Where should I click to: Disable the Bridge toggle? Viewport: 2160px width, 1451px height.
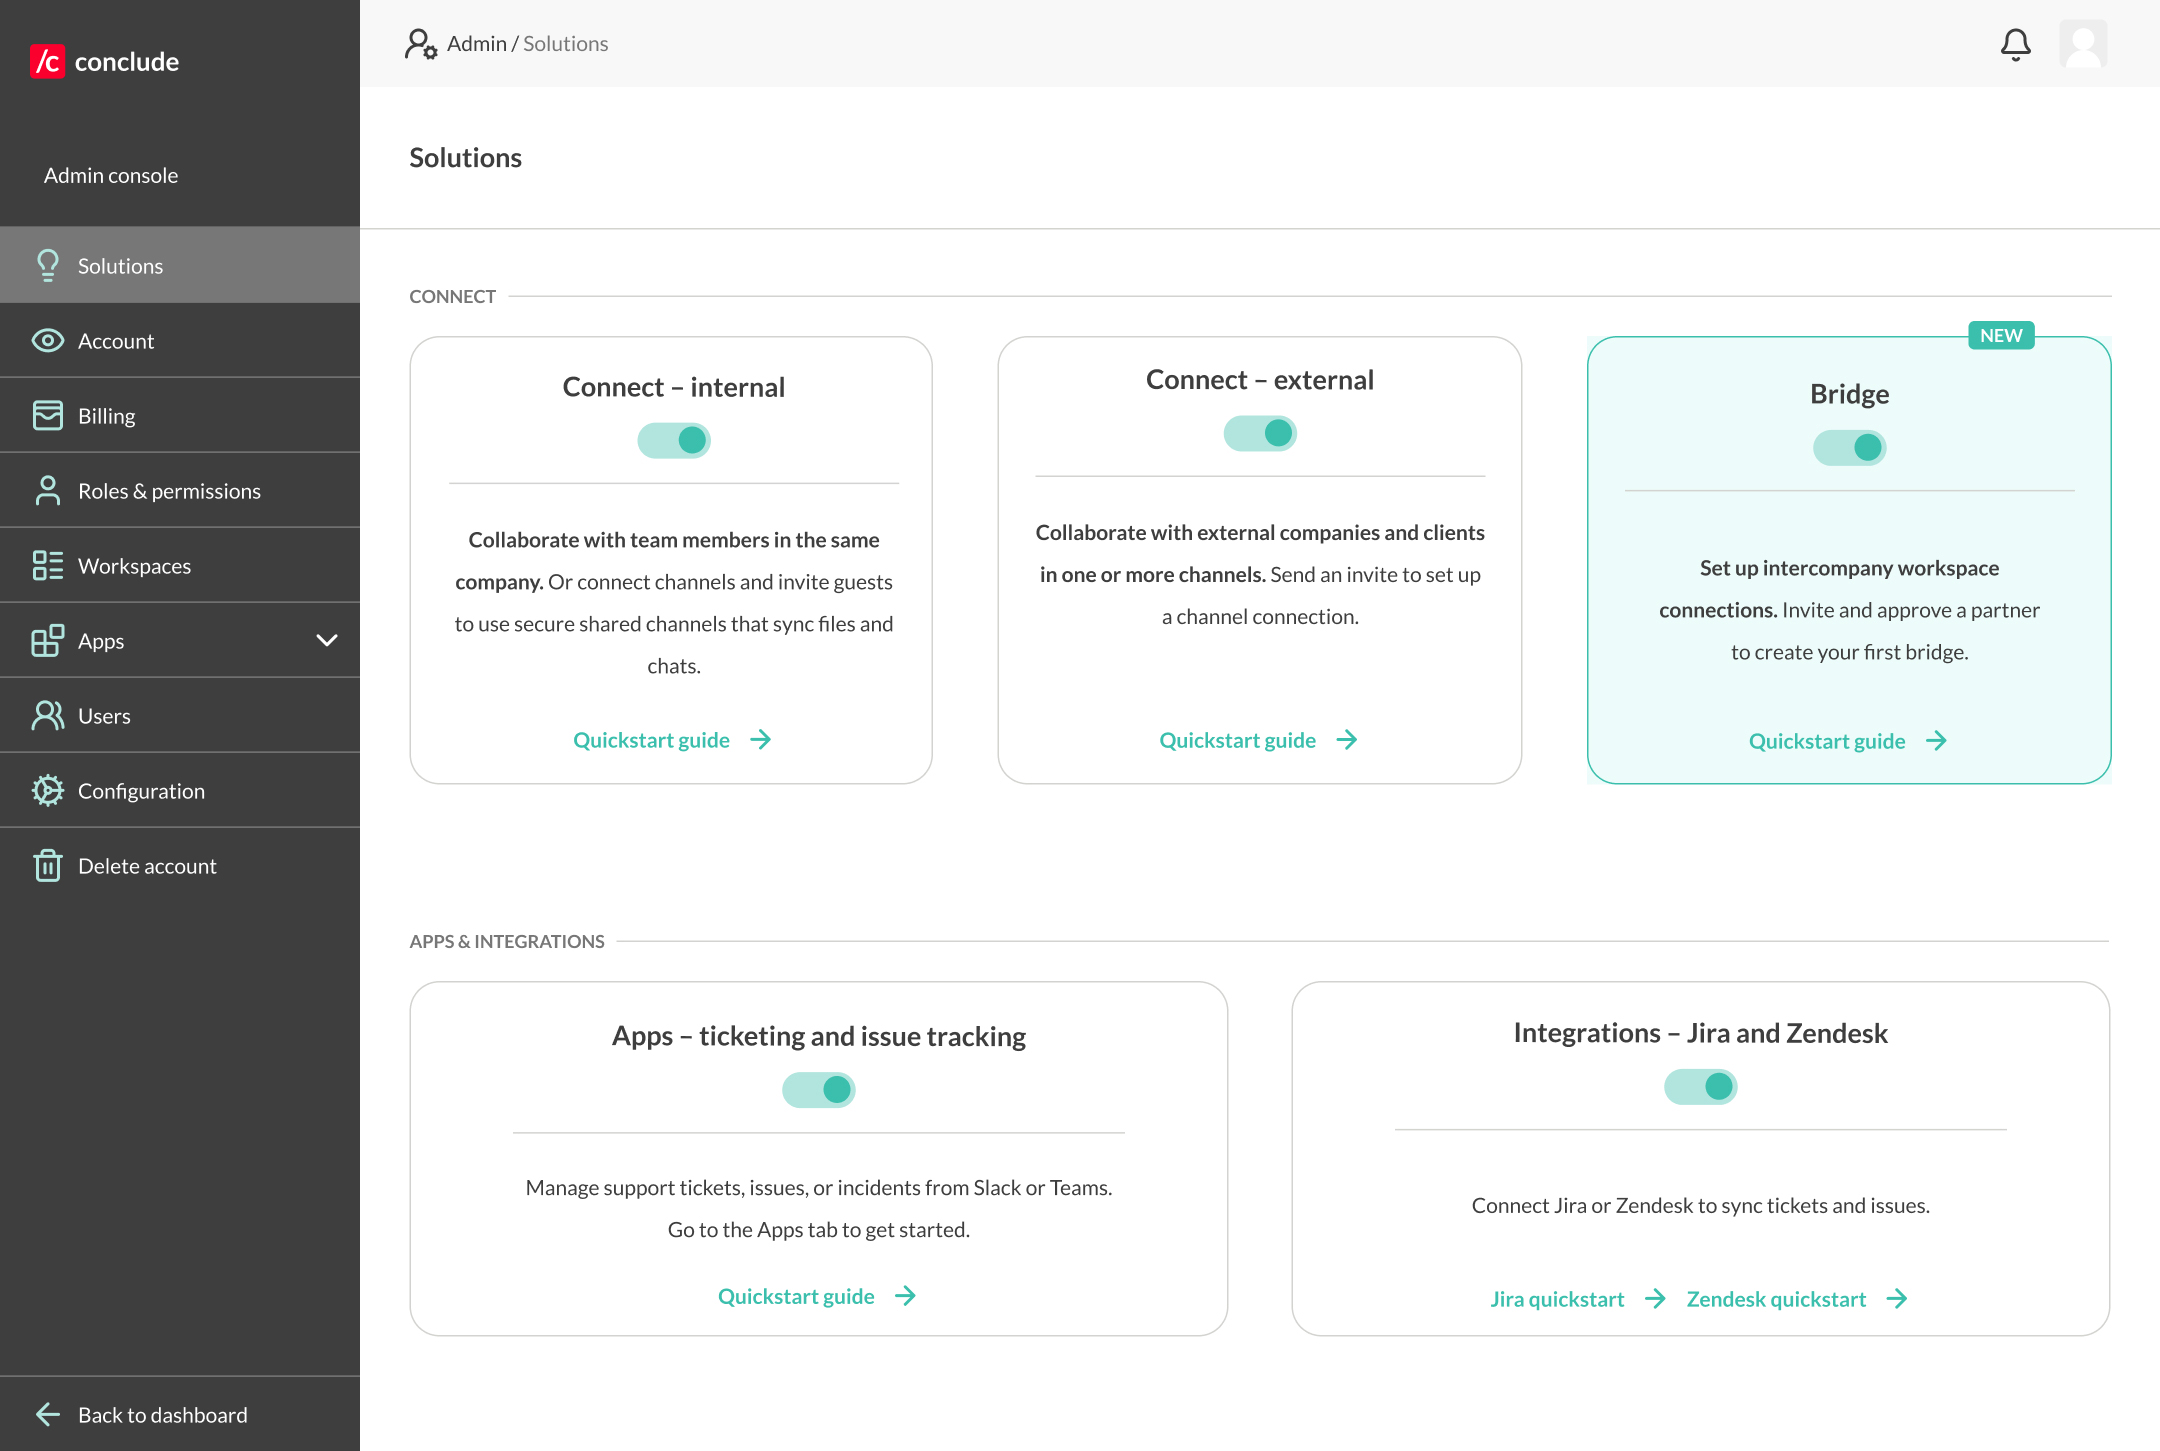(1850, 447)
